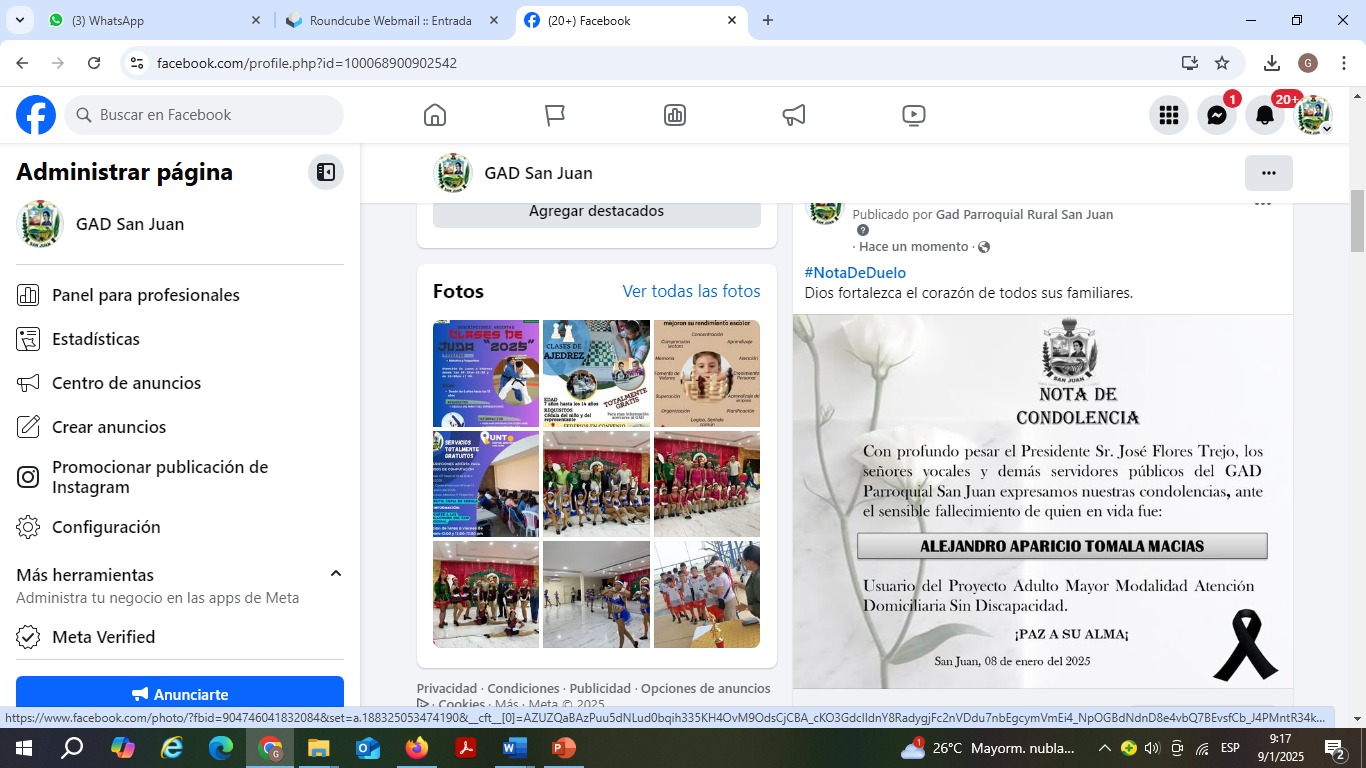Open the Video tab icon

pos(913,115)
